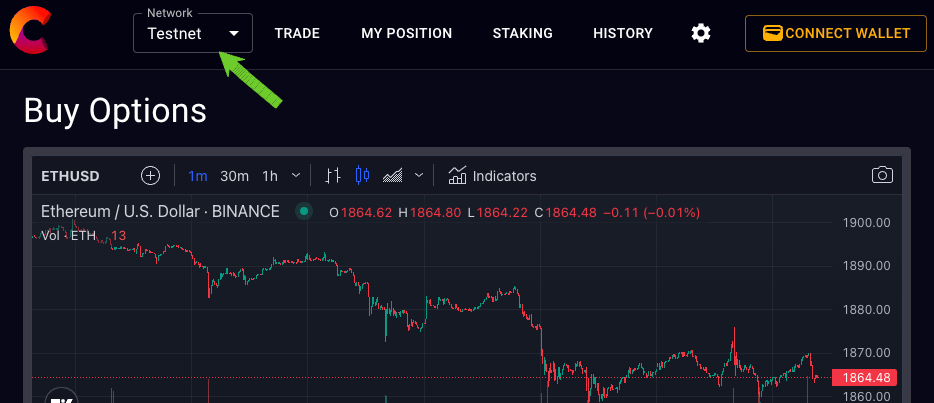
Task: Switch chart to 1m interval
Action: pos(198,176)
